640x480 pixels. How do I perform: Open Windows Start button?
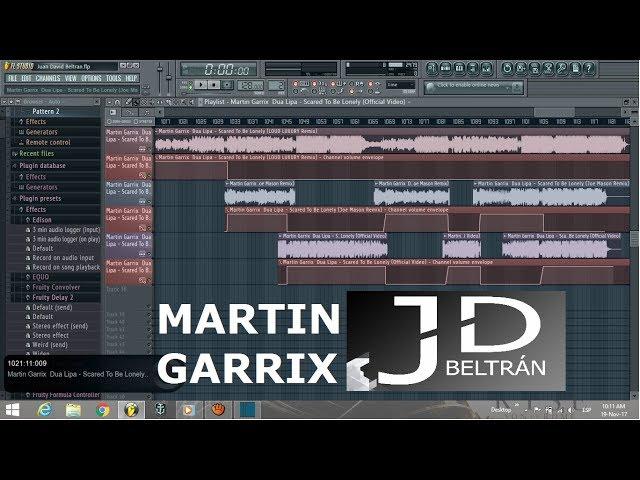12,410
